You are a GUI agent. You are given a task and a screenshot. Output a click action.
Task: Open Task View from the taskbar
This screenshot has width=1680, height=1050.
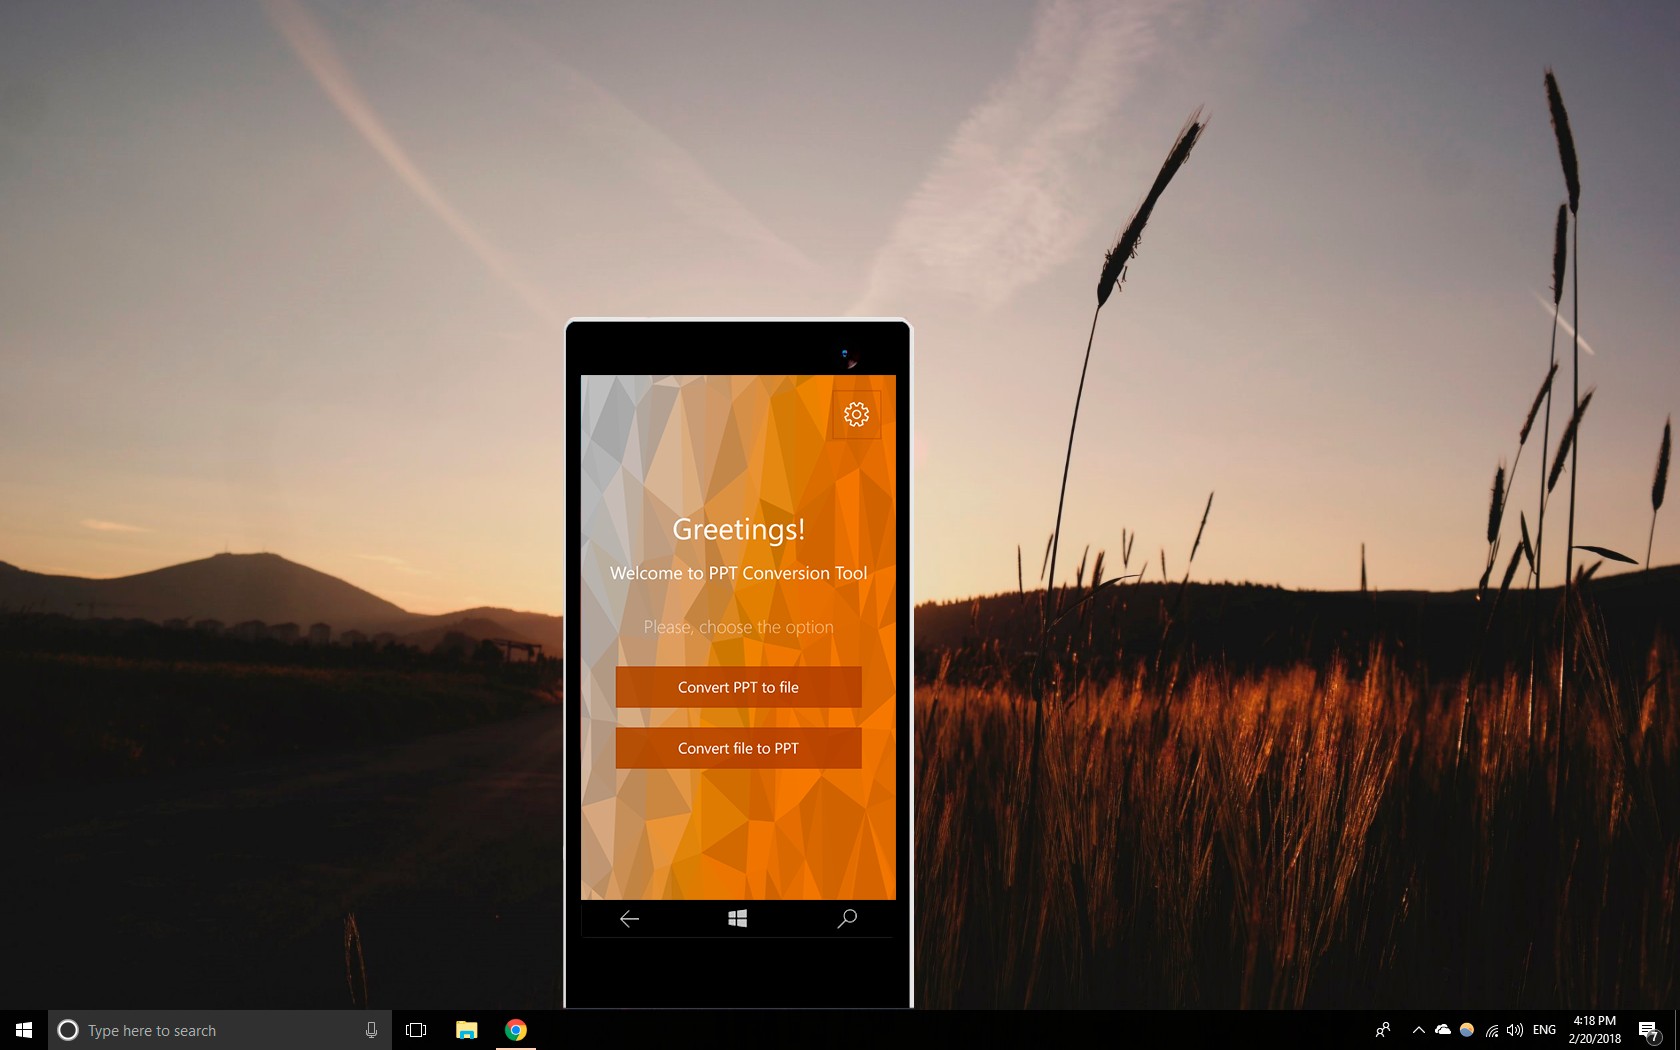416,1030
